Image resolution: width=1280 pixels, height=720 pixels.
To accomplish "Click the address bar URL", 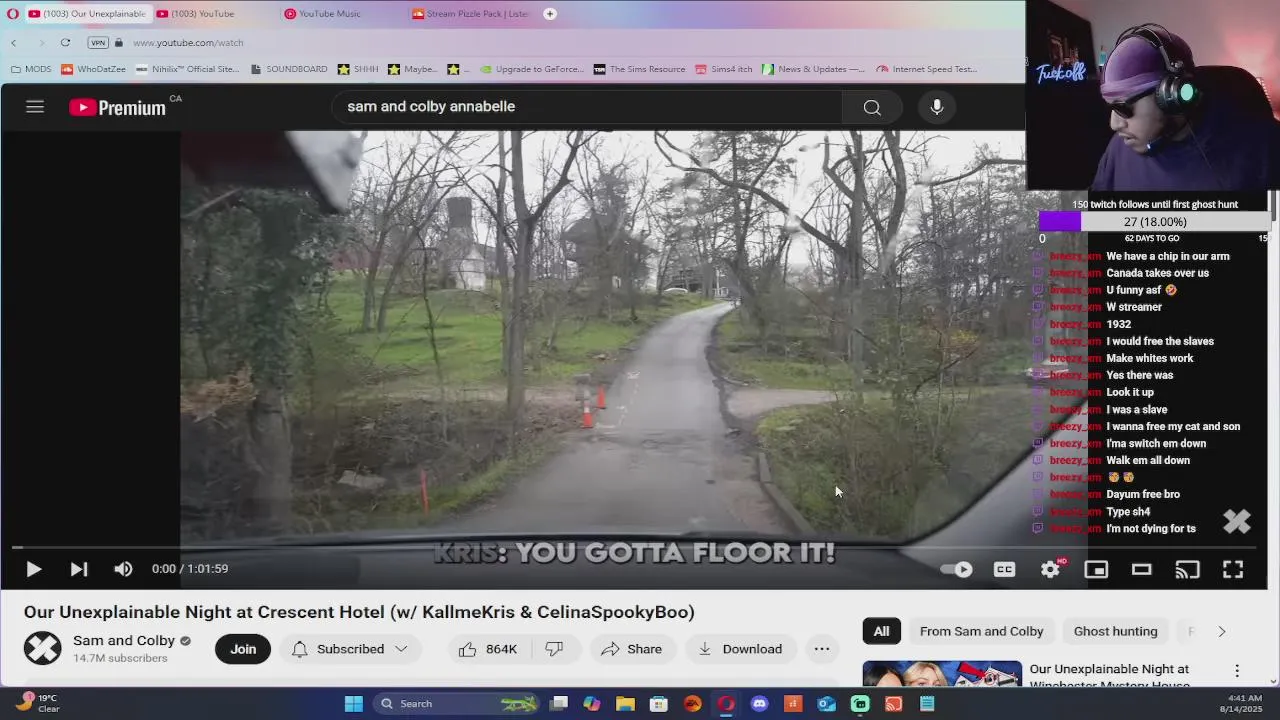I will pos(188,43).
